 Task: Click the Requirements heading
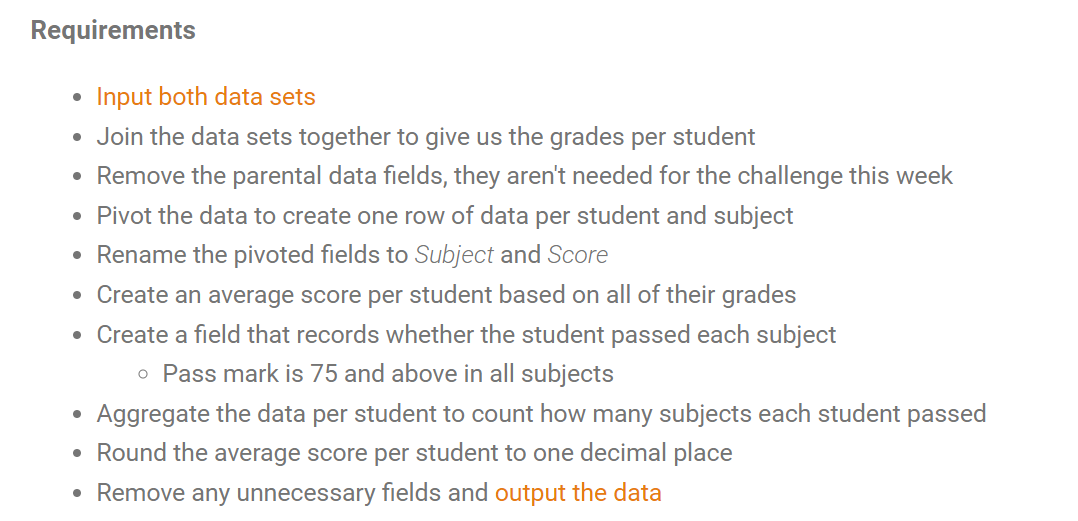[113, 30]
